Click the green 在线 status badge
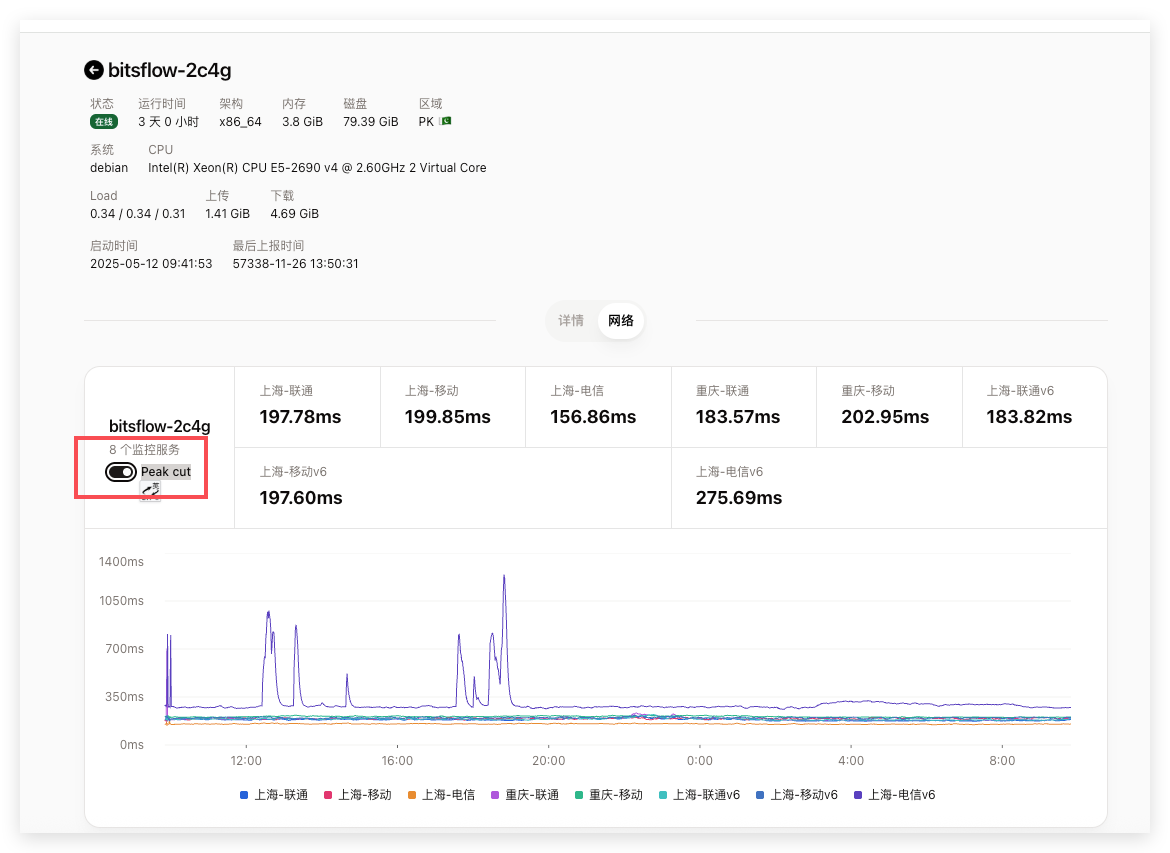The image size is (1170, 853). point(104,122)
